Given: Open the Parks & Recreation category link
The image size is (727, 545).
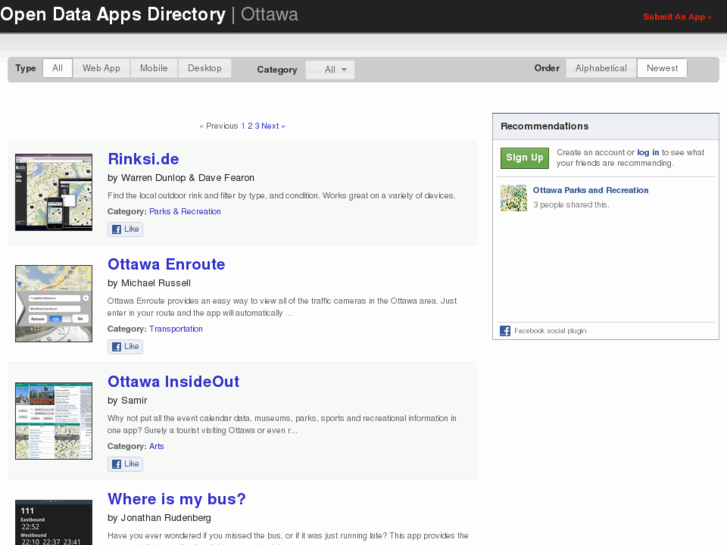Looking at the screenshot, I should 185,212.
